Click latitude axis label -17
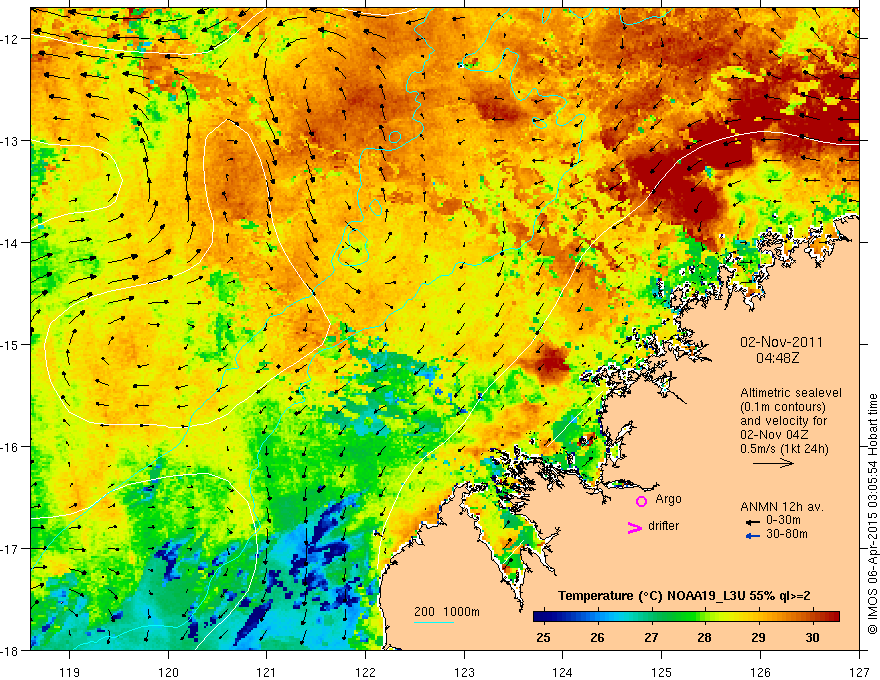 tap(11, 548)
